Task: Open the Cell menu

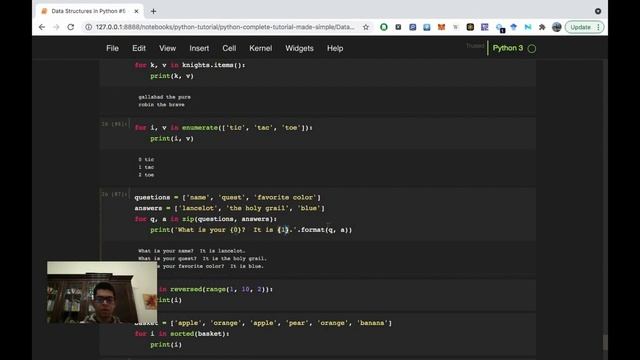Action: [x=229, y=48]
